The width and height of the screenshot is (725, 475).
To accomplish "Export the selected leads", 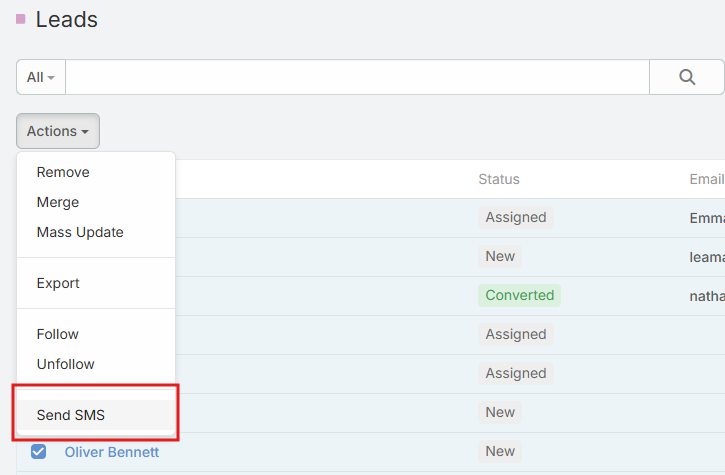I will [58, 283].
